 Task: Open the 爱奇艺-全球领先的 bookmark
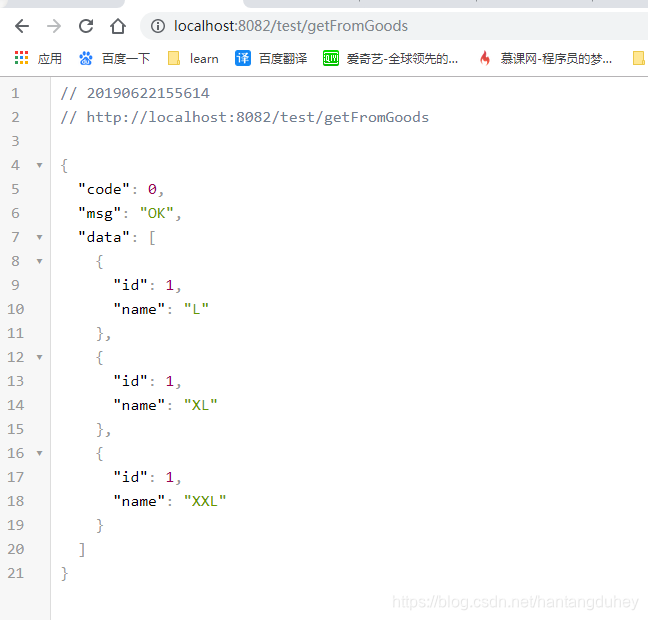tap(402, 59)
